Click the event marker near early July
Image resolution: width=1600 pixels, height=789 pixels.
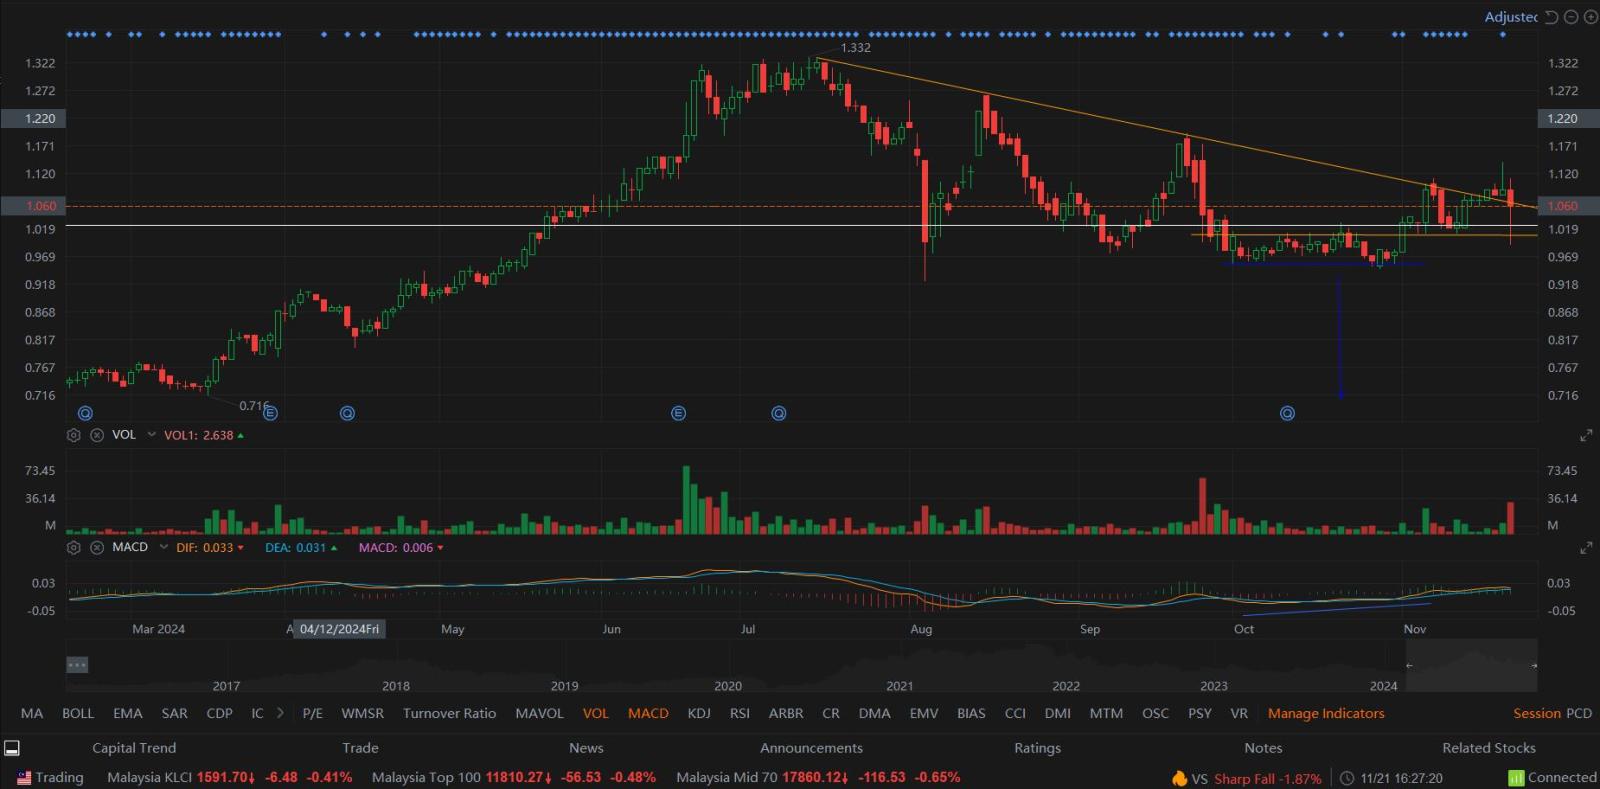(x=779, y=413)
